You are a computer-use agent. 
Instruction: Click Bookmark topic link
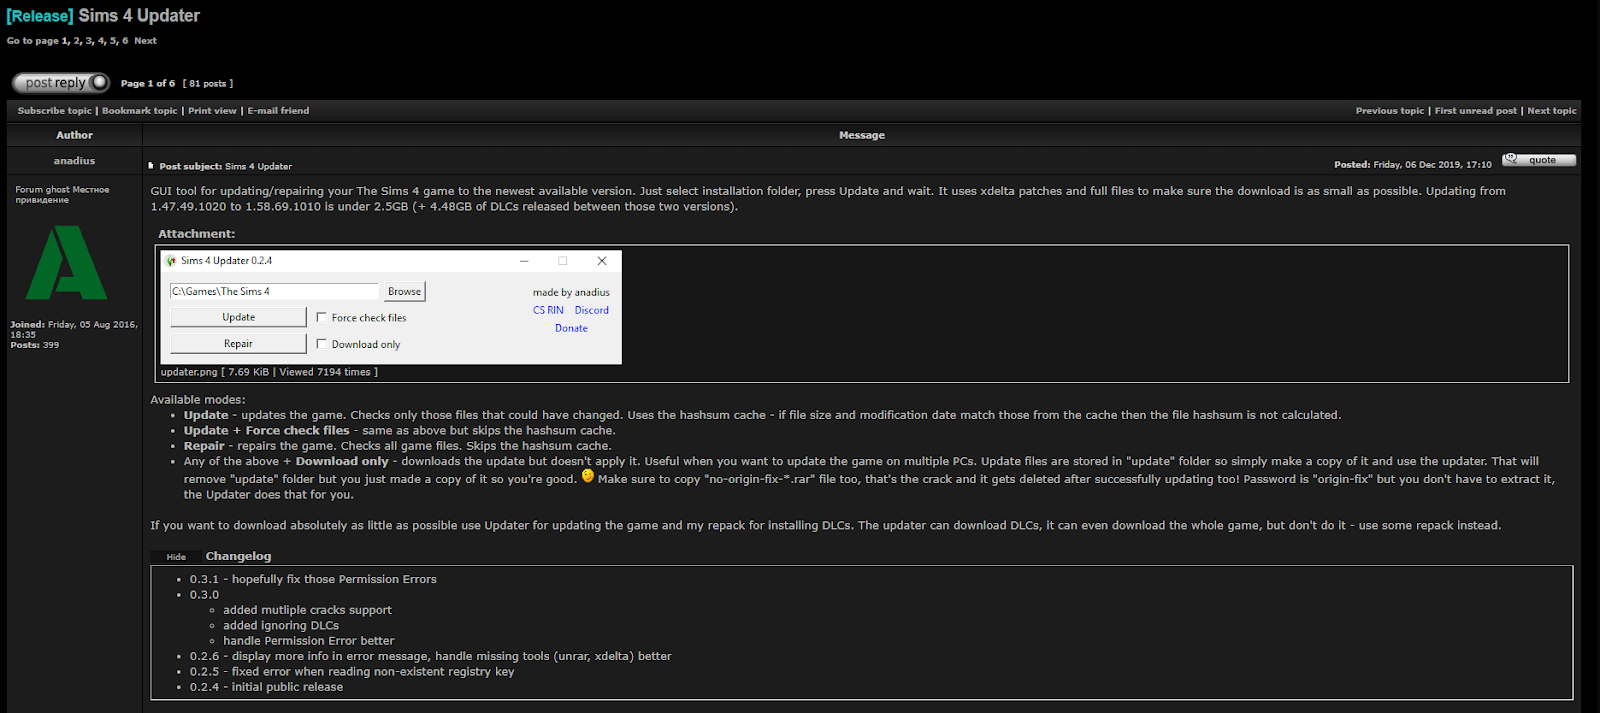pos(139,111)
